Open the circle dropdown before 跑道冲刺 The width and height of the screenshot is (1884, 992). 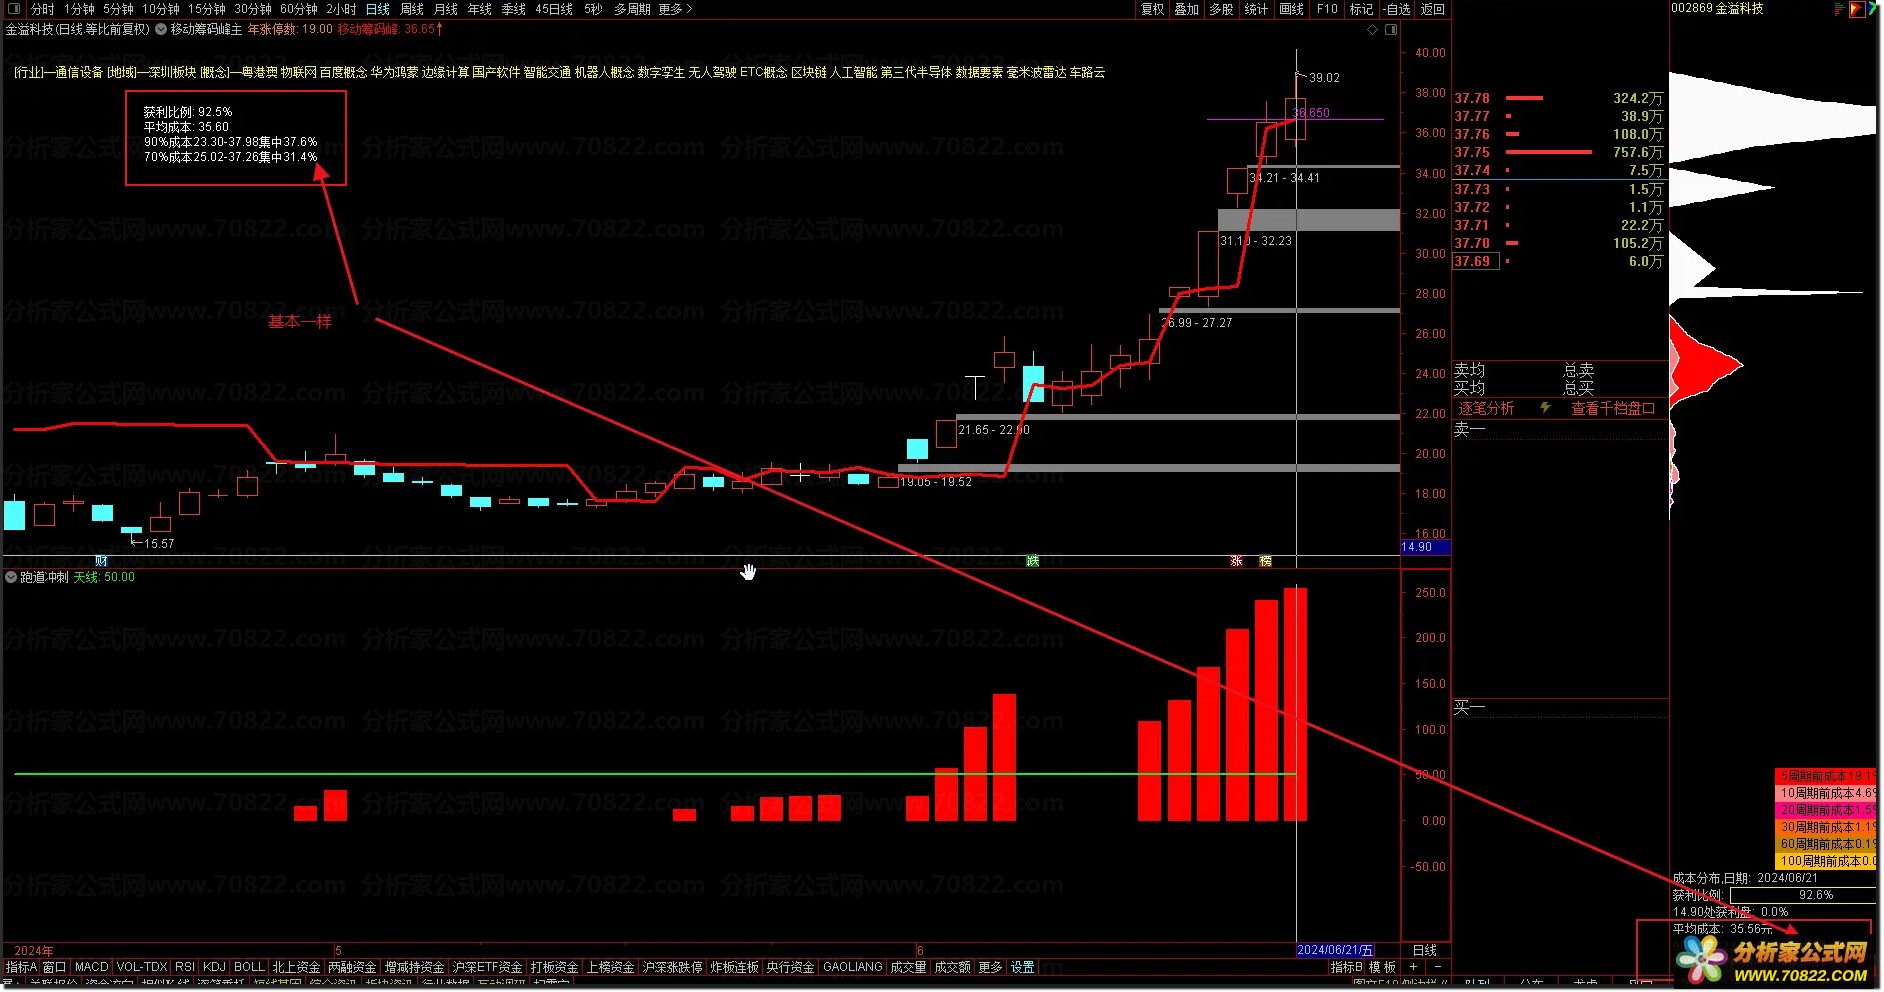[11, 577]
